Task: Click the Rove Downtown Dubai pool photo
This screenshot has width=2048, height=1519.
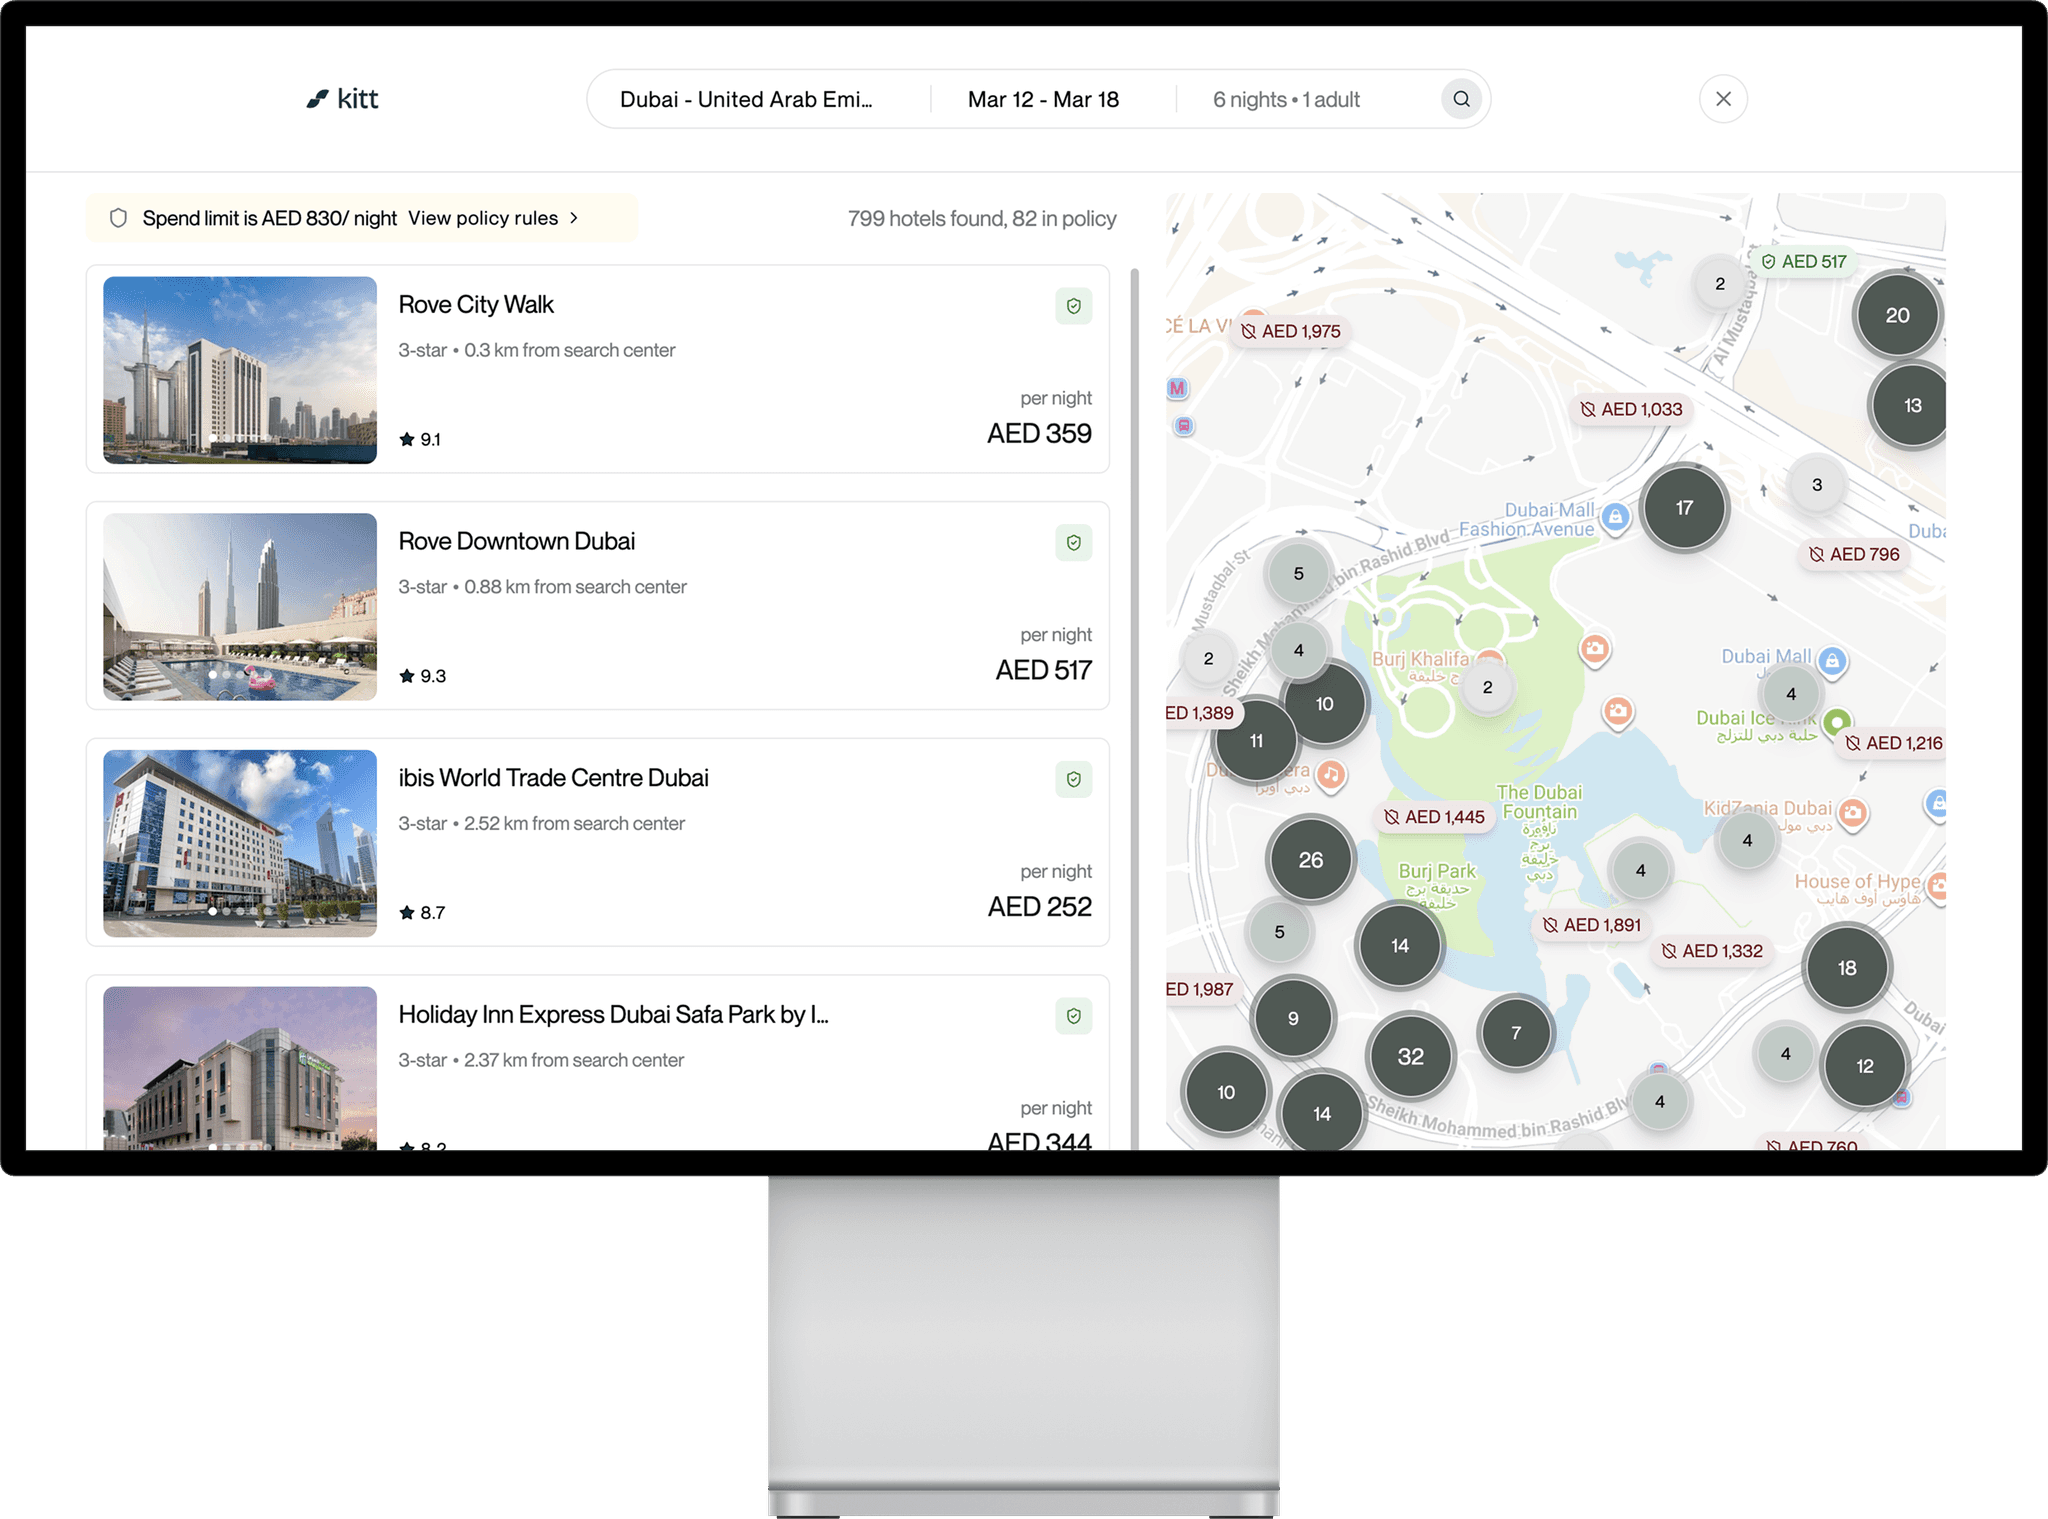Action: pos(240,607)
